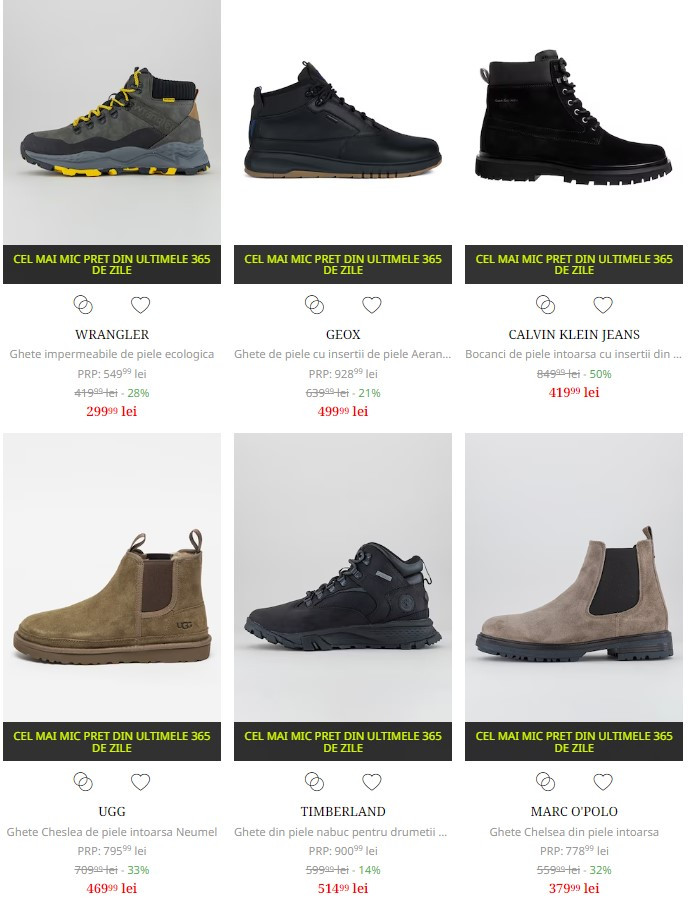
Task: Click compare icon under Geox boots
Action: pos(314,305)
